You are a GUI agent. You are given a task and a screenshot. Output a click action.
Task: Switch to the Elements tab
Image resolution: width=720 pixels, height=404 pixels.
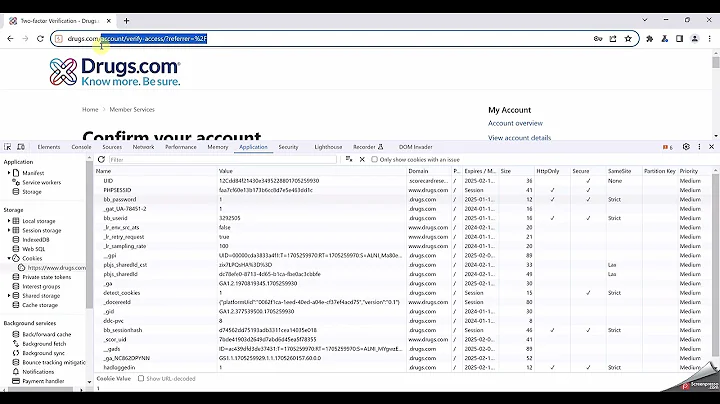(49, 147)
